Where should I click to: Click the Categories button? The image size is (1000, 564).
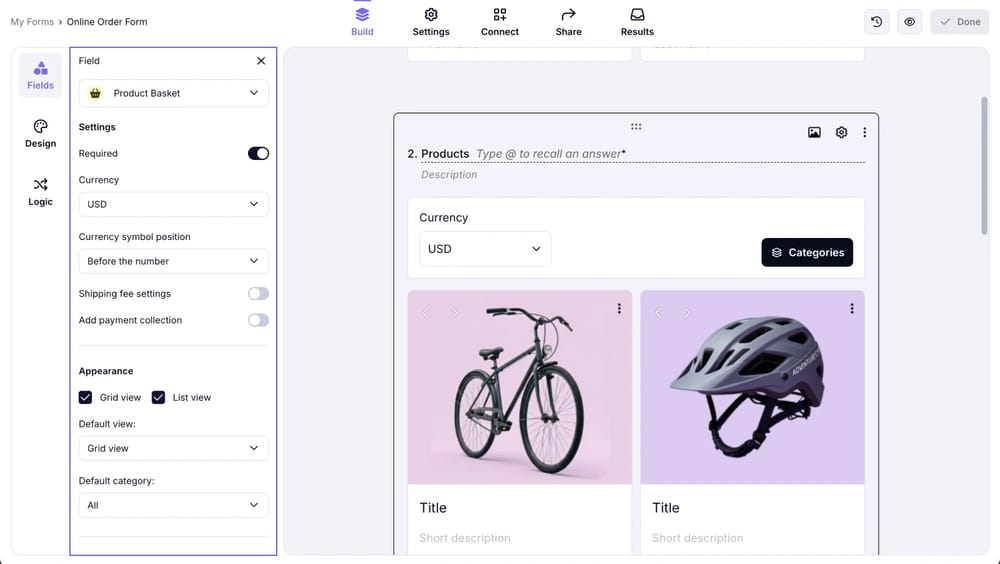(807, 253)
